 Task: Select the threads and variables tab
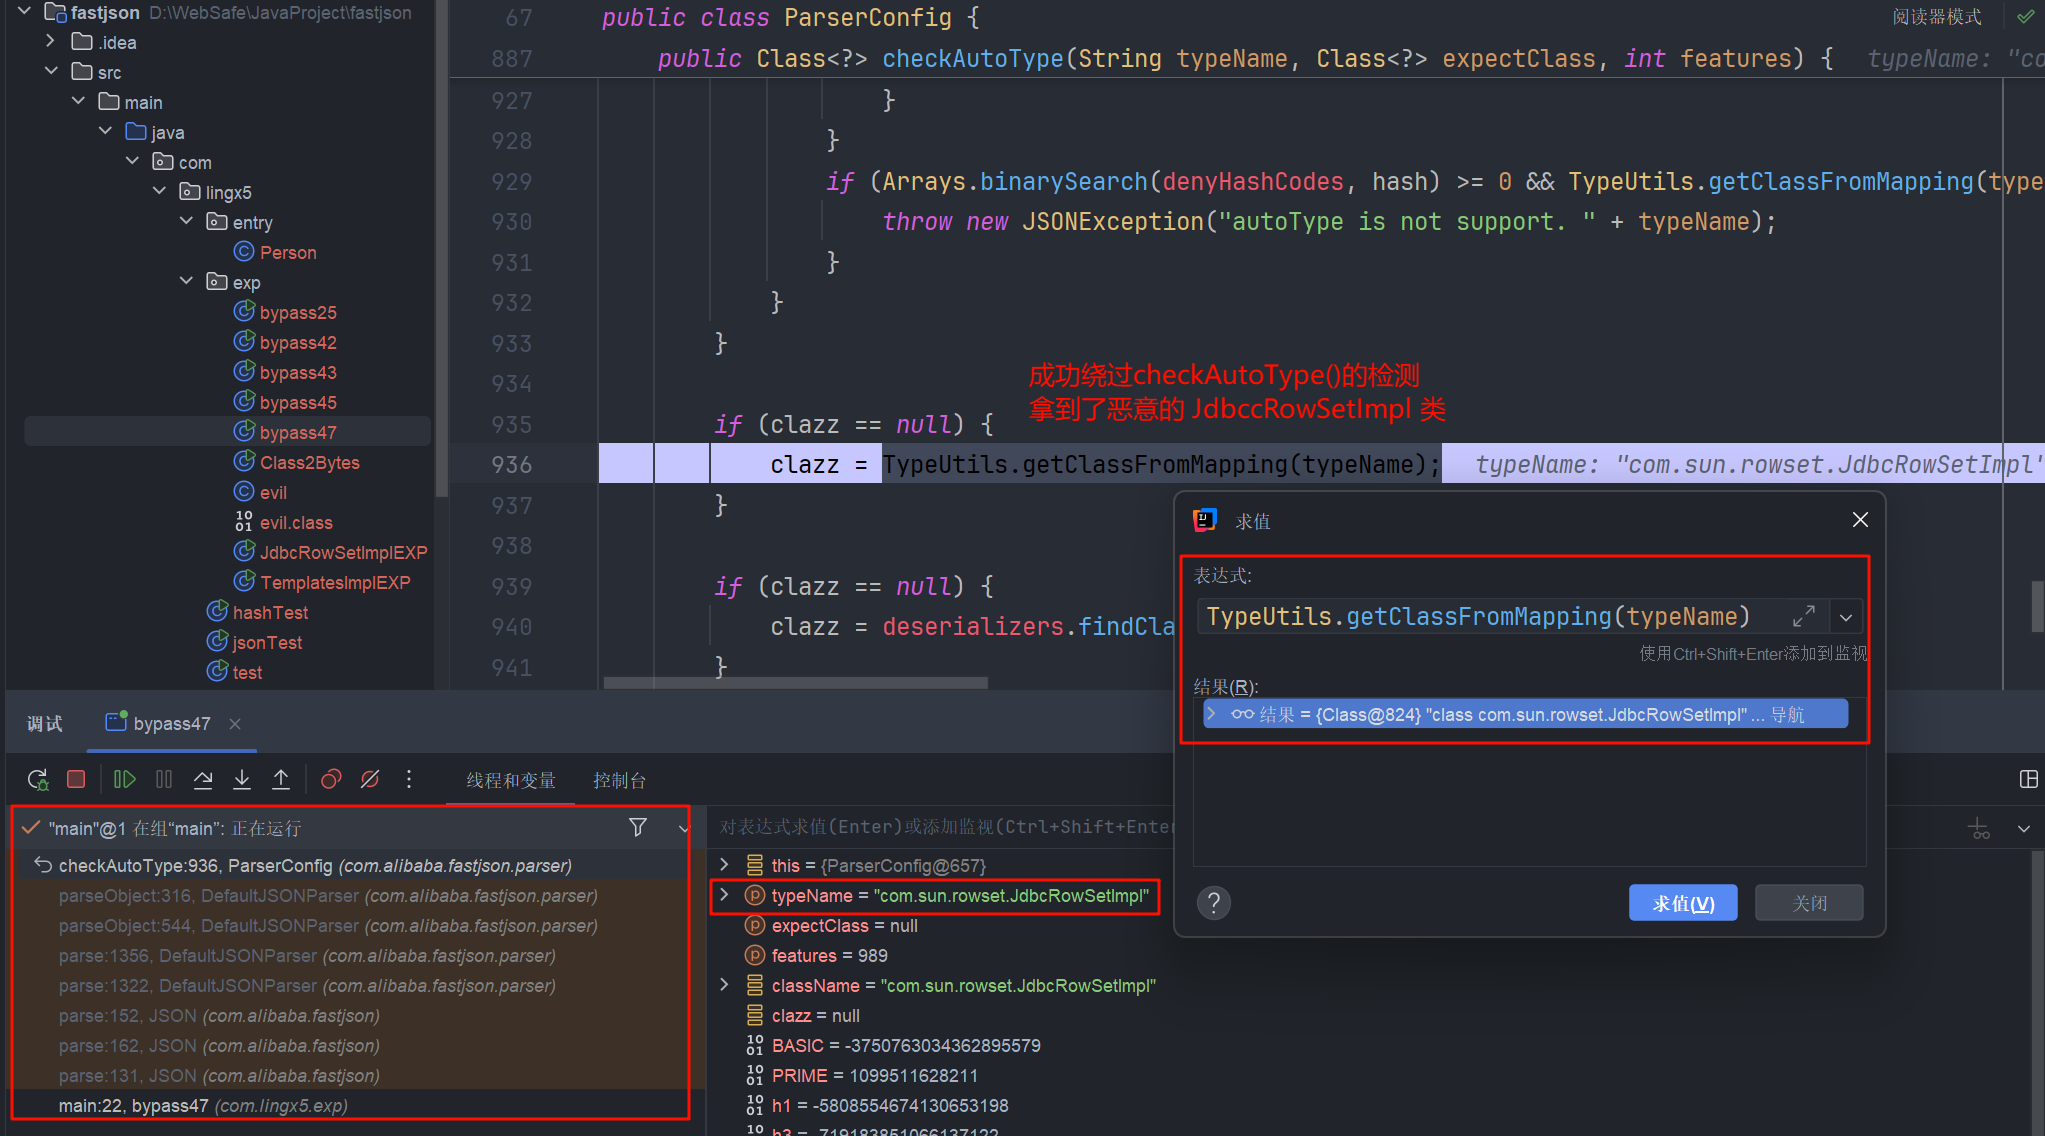[510, 780]
